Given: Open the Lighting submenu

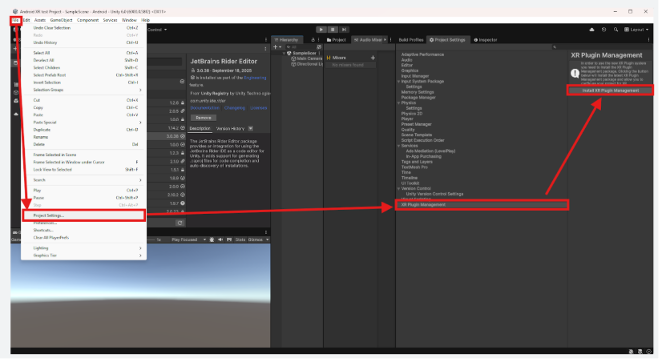Looking at the screenshot, I should click(x=84, y=248).
